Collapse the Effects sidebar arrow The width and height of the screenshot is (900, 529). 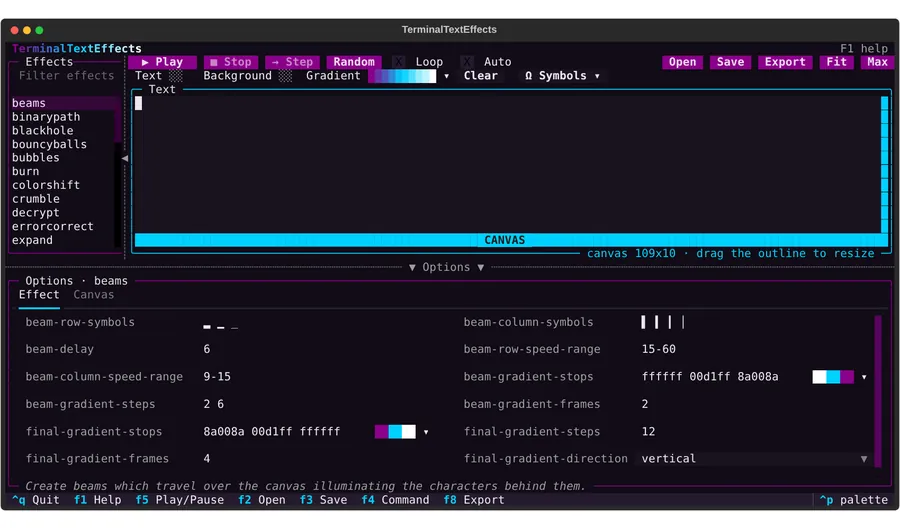point(125,158)
